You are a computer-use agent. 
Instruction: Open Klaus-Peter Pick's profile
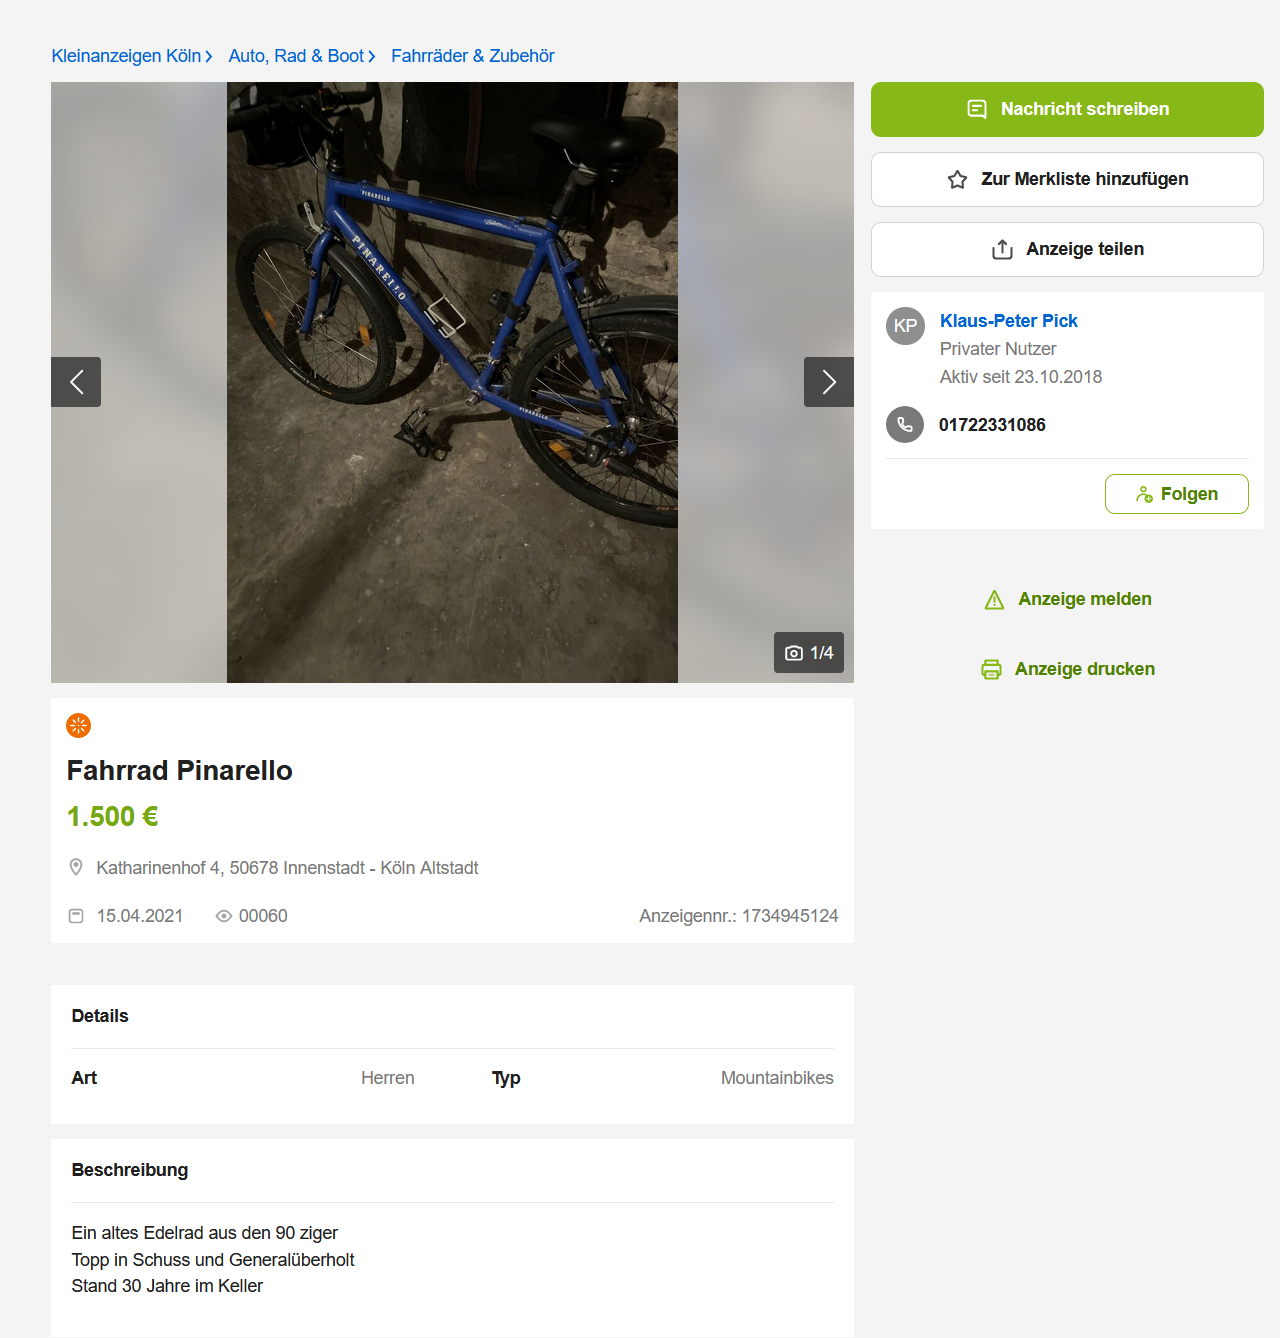[x=1008, y=321]
